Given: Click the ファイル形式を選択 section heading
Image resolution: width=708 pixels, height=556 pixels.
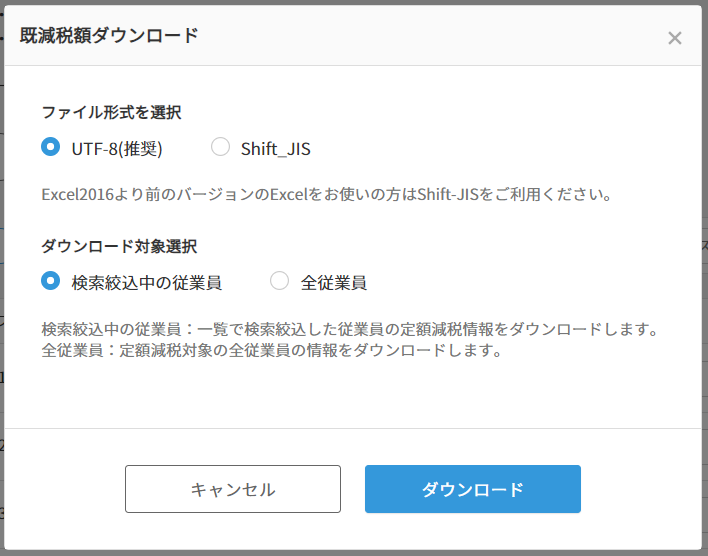Looking at the screenshot, I should point(111,112).
